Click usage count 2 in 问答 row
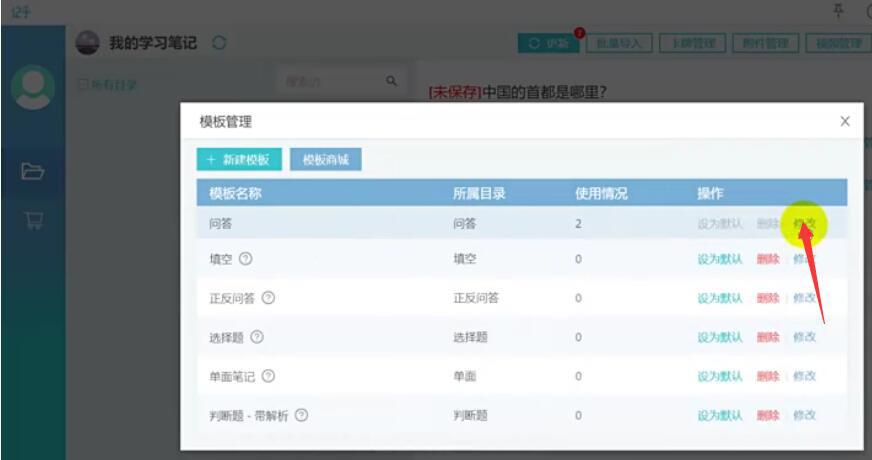 [x=578, y=224]
